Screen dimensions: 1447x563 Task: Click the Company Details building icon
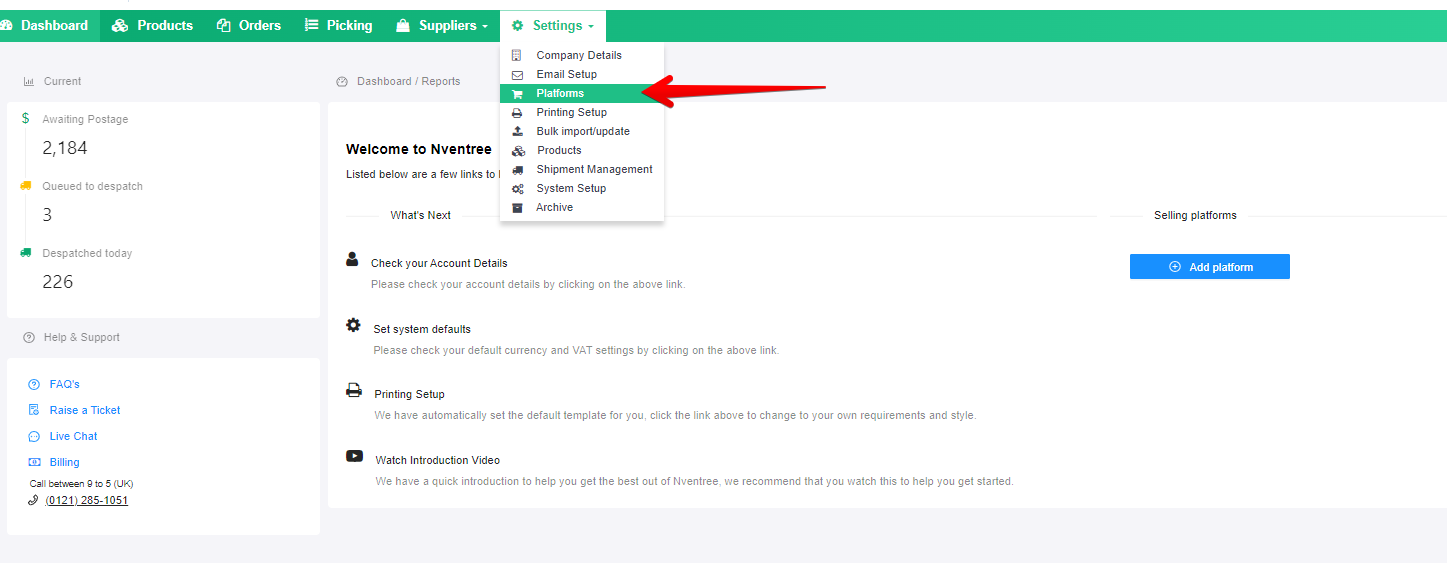coord(517,55)
